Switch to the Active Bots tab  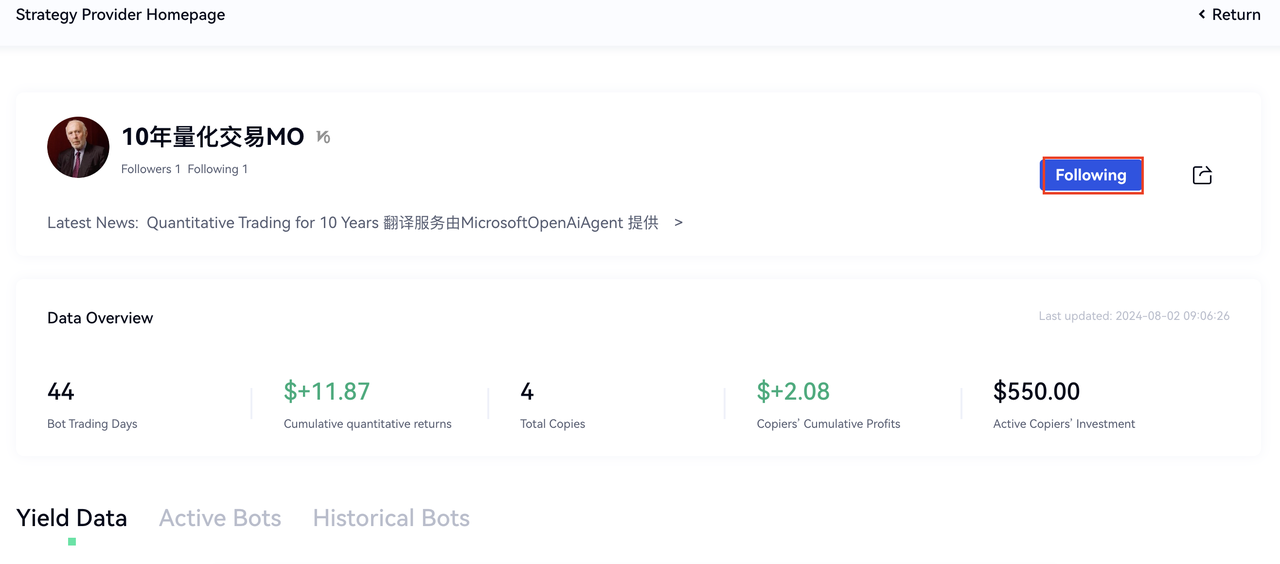pyautogui.click(x=220, y=518)
